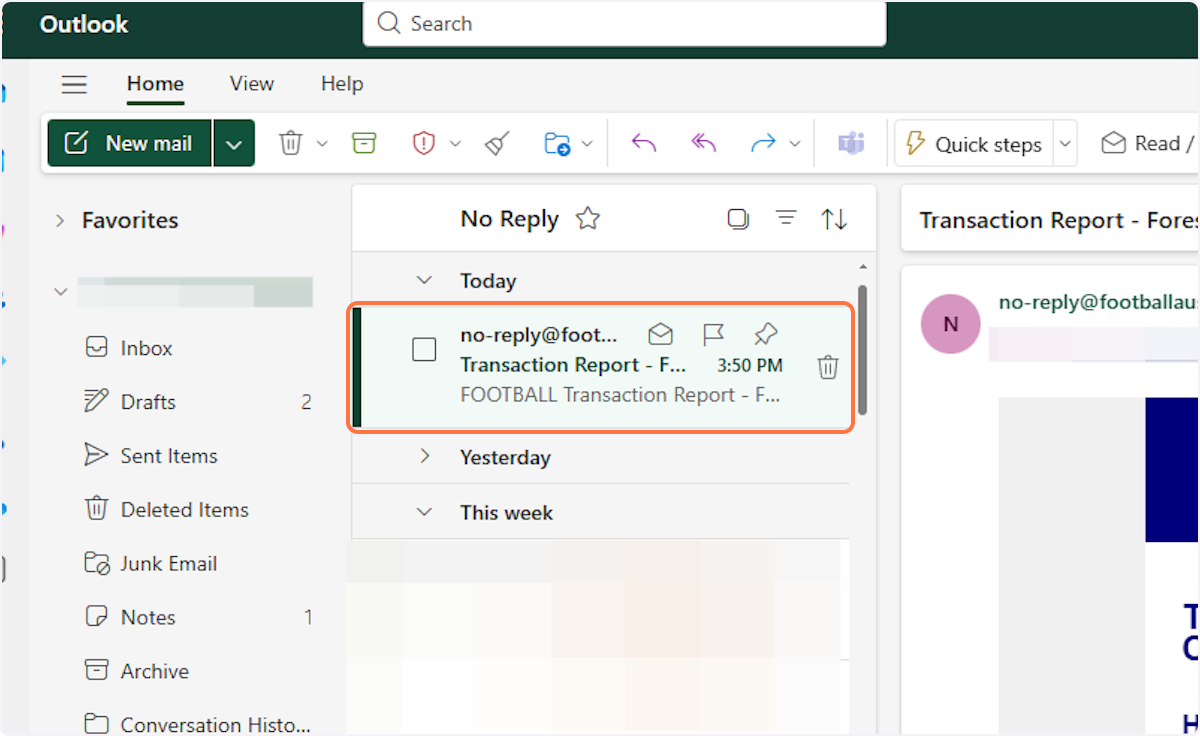The height and width of the screenshot is (736, 1200).
Task: Click the sender address in reading pane
Action: (1098, 301)
